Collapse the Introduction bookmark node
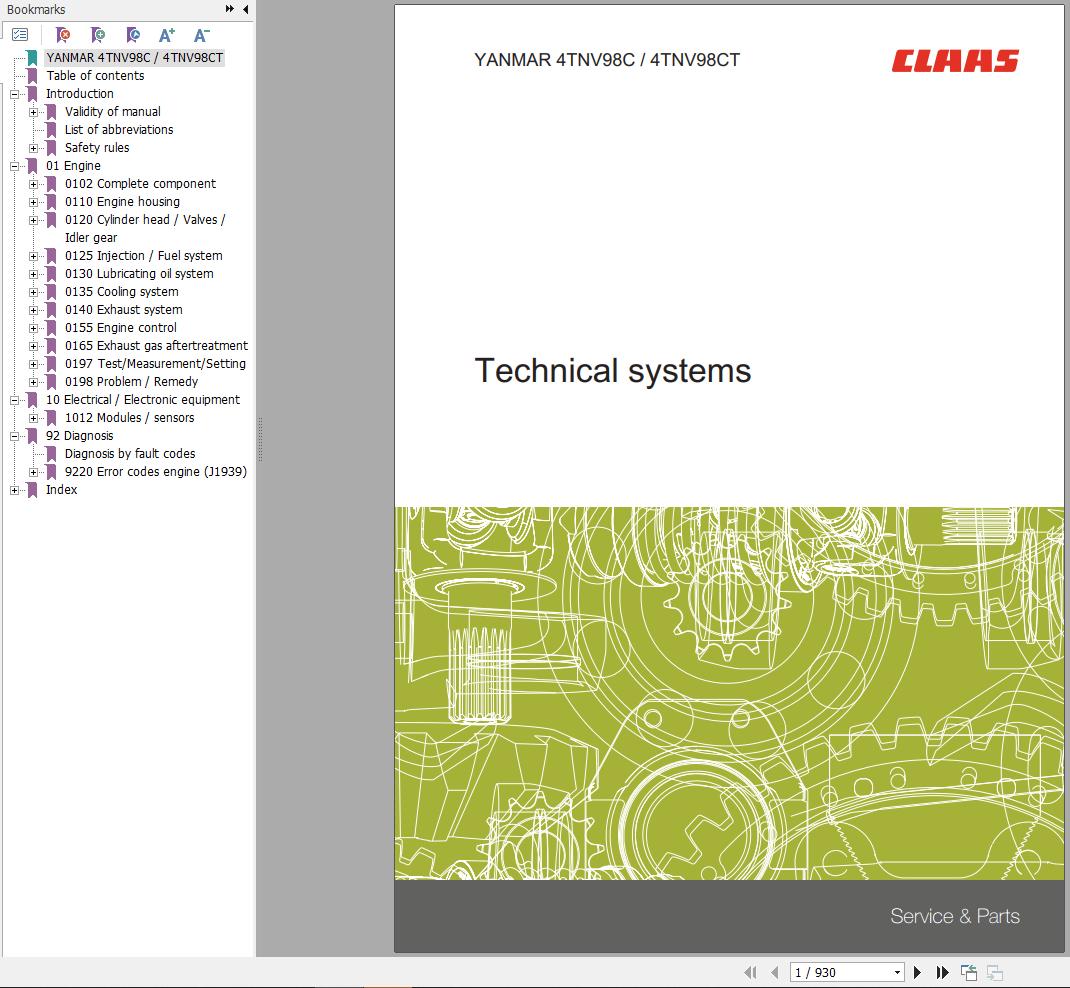 pos(14,94)
